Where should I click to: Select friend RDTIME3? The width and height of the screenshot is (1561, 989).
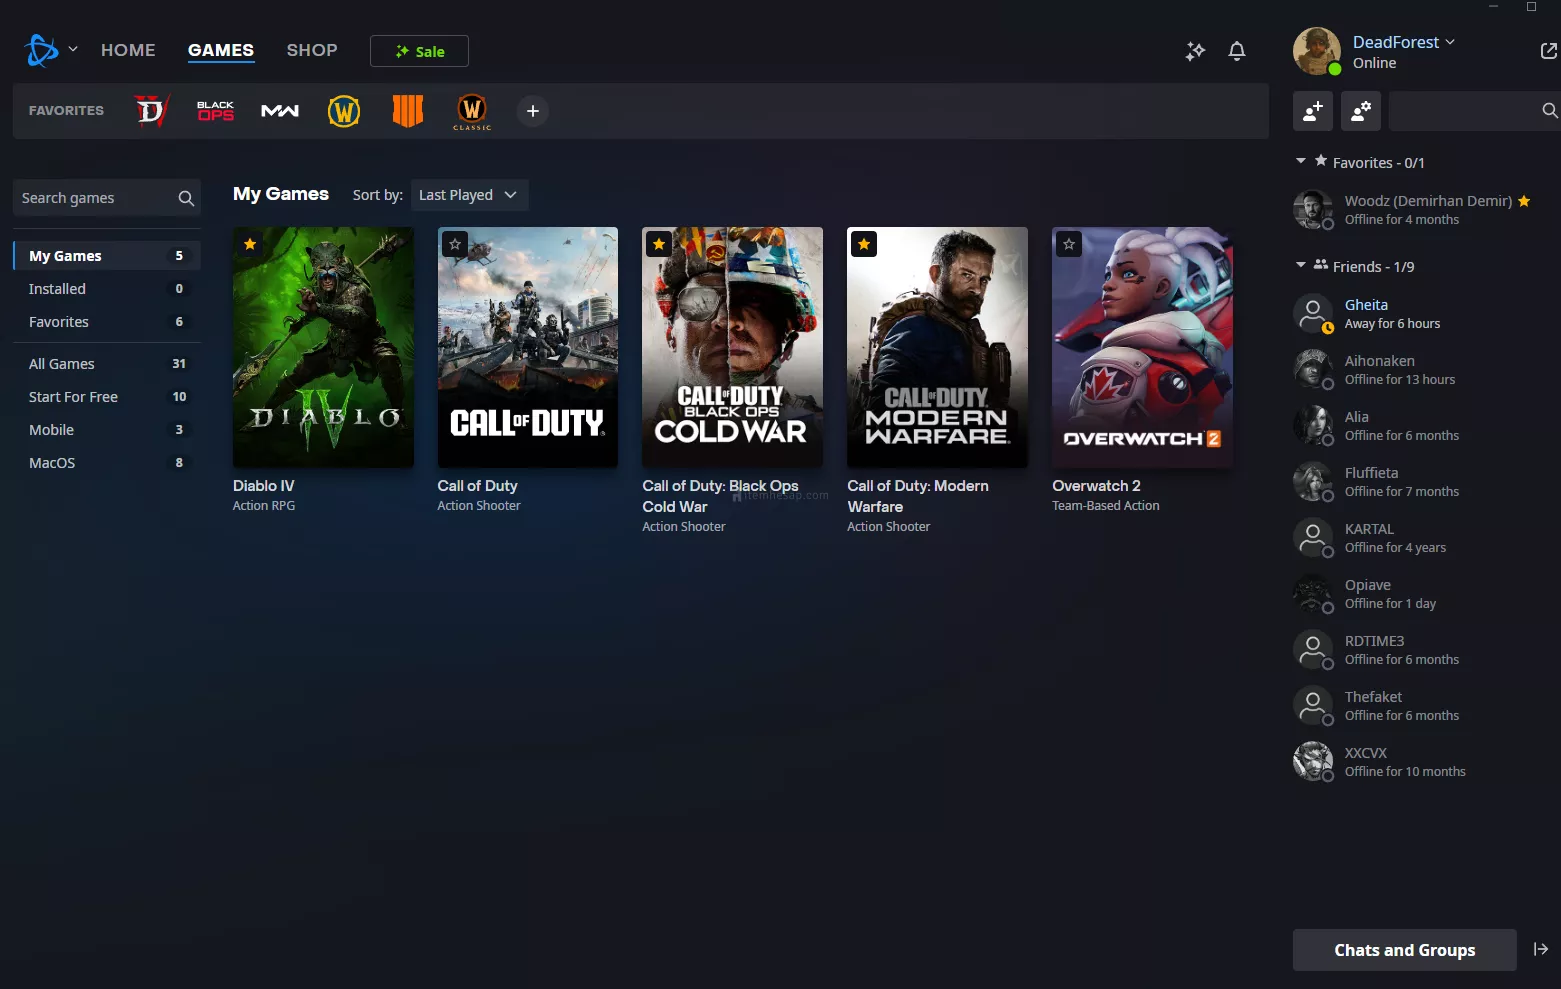1420,649
